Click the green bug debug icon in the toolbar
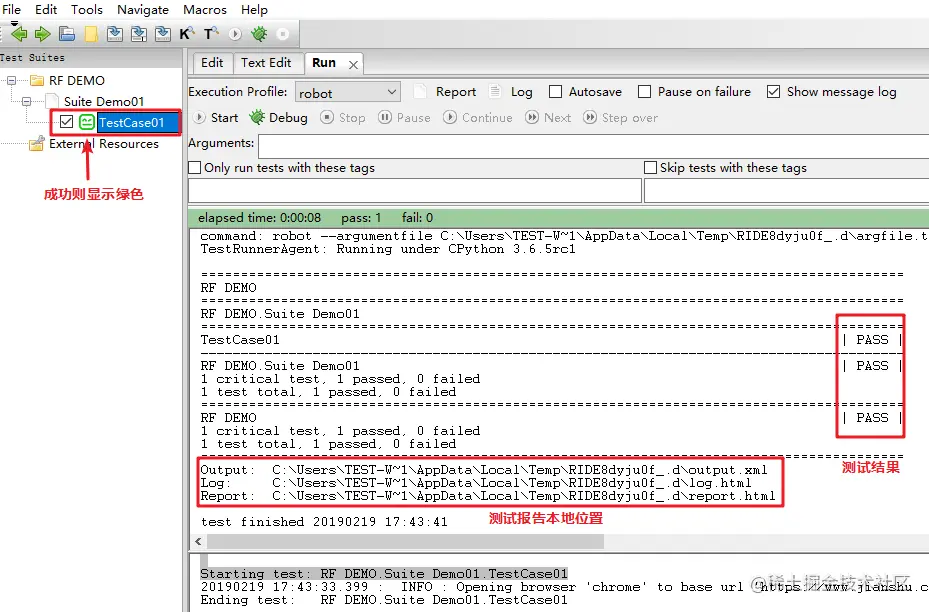This screenshot has height=612, width=929. pyautogui.click(x=259, y=34)
